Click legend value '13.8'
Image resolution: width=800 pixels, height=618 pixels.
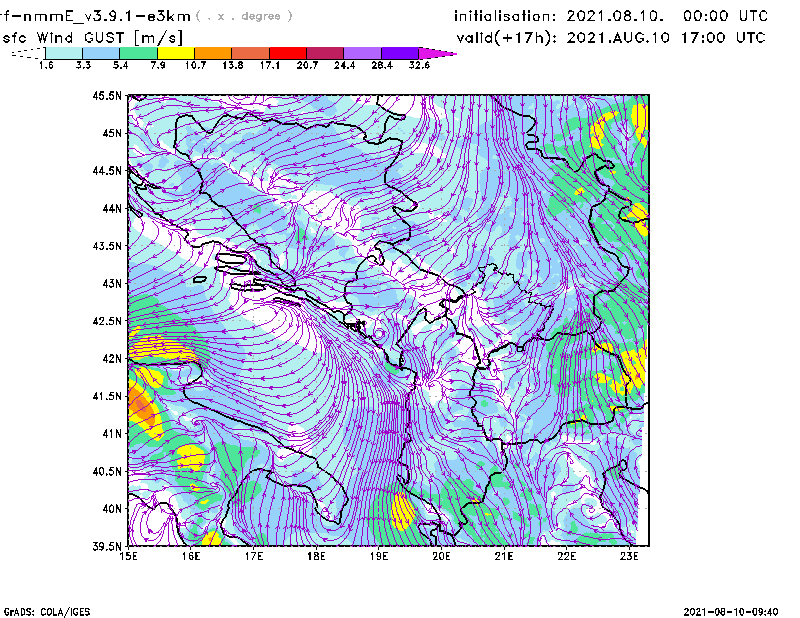[233, 65]
